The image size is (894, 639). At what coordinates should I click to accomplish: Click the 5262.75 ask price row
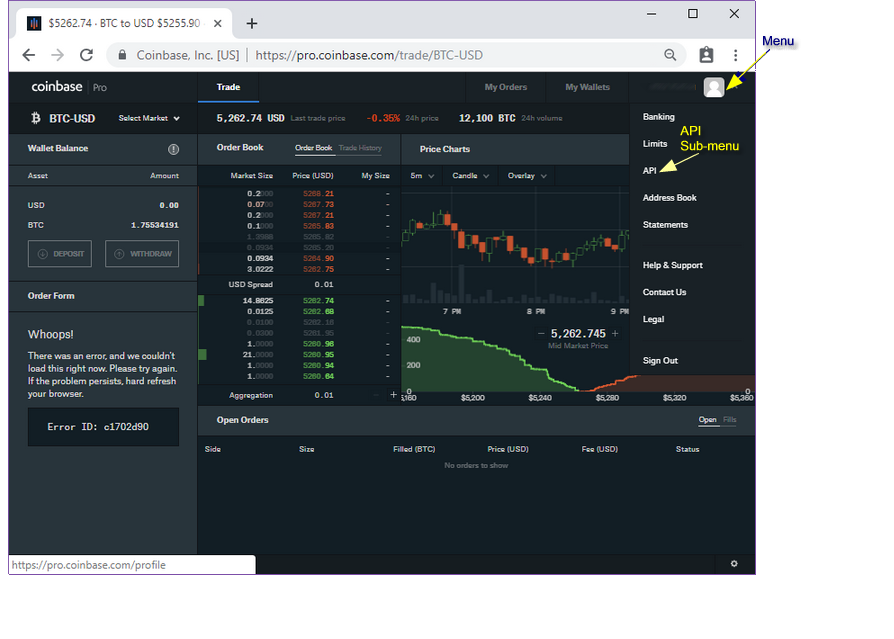pyautogui.click(x=299, y=269)
